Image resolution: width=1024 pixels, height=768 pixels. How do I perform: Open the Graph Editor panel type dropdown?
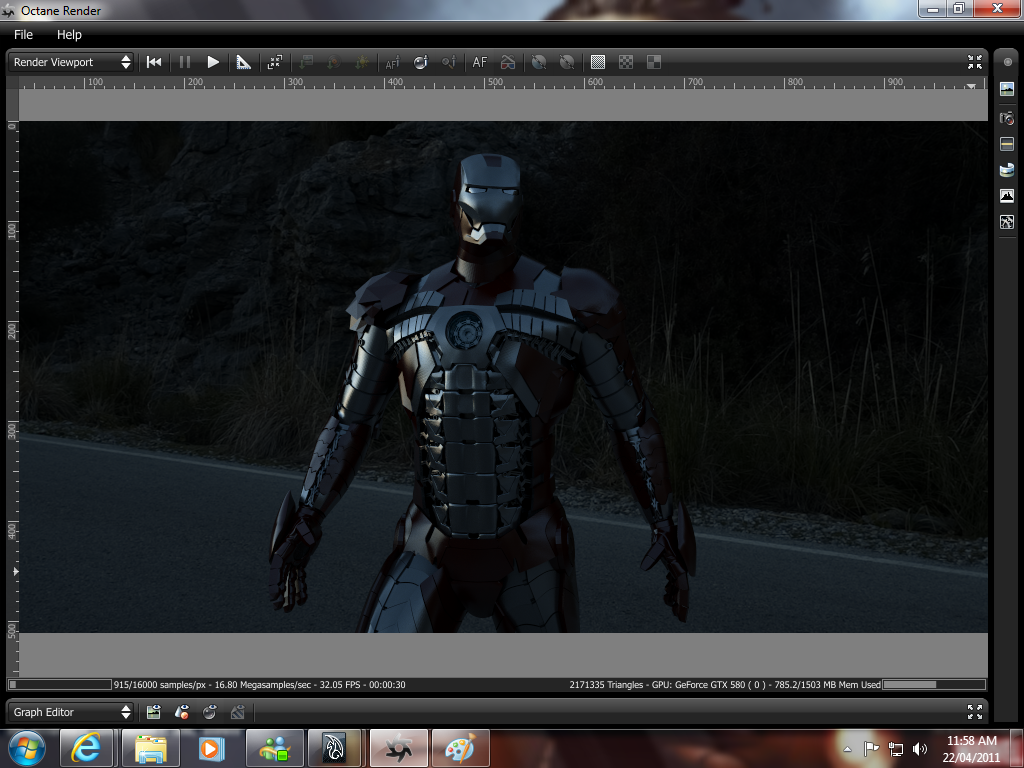71,712
